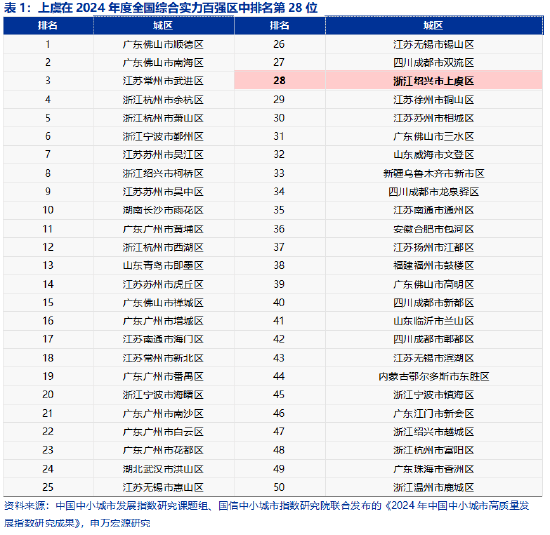Select the cell '浙江绍兴市越城区'
This screenshot has width=550, height=535.
pyautogui.click(x=434, y=432)
